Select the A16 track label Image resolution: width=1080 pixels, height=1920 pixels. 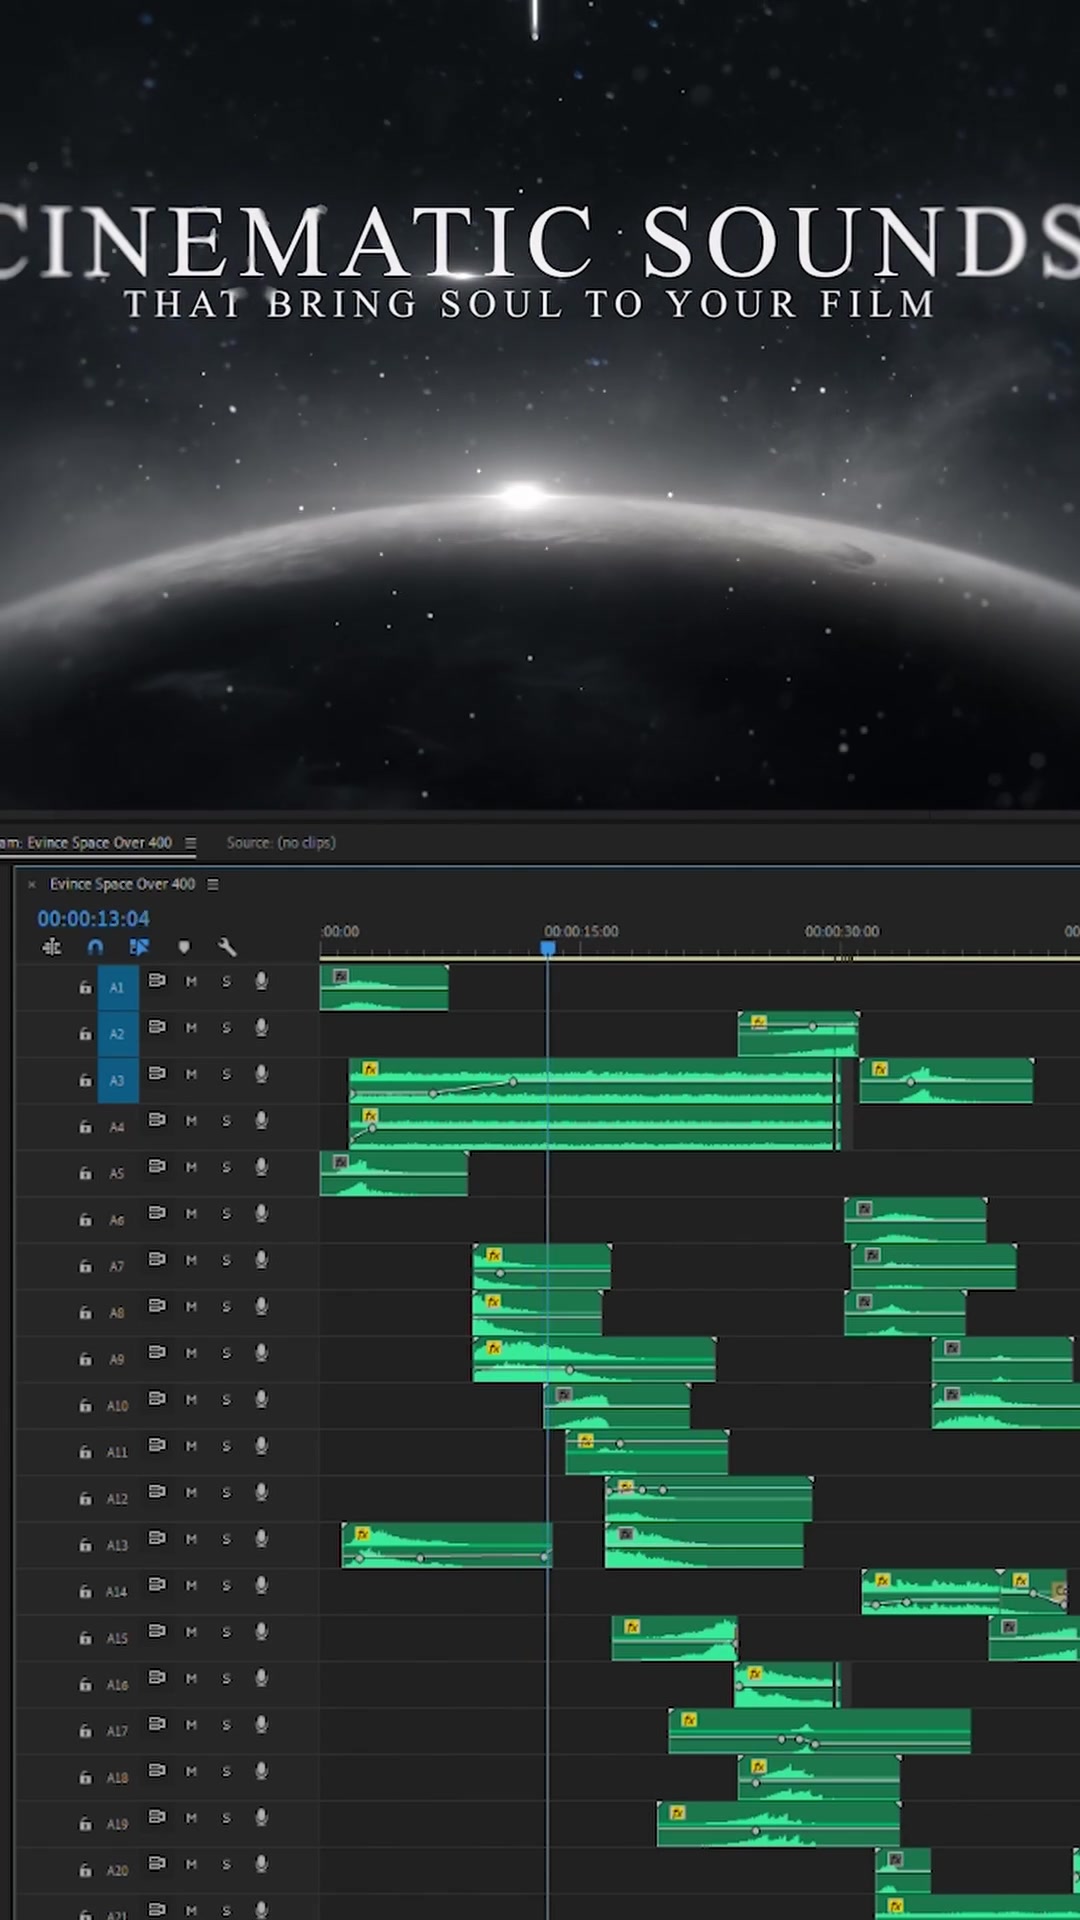pyautogui.click(x=117, y=1685)
